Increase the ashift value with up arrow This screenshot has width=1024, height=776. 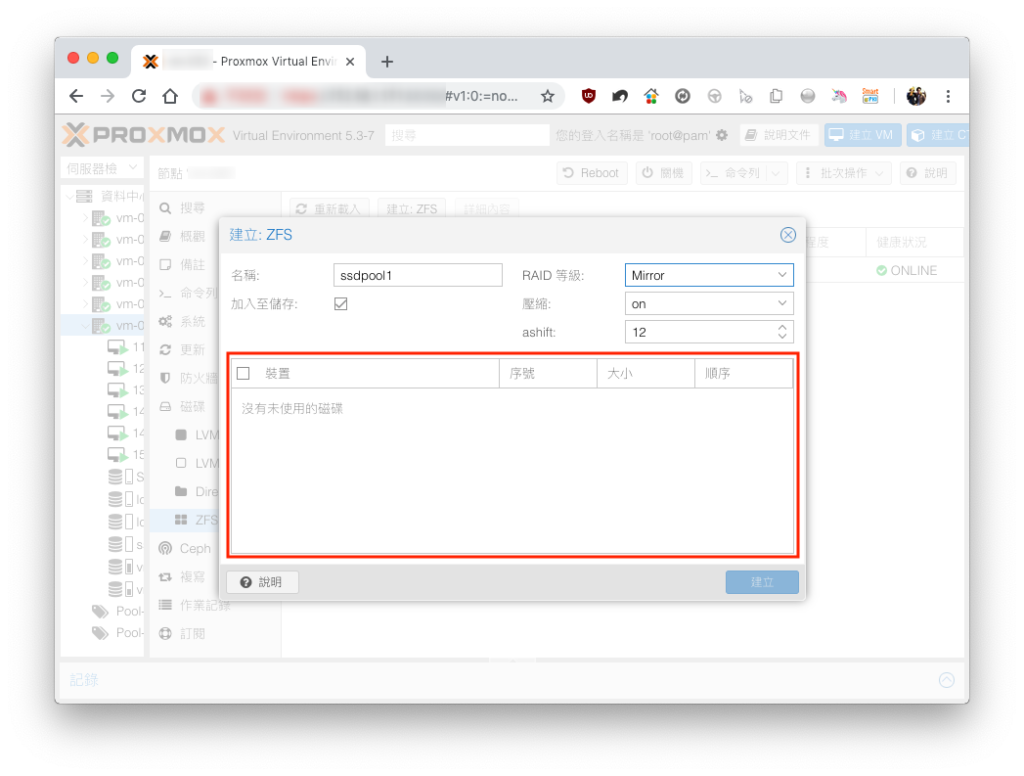(782, 327)
